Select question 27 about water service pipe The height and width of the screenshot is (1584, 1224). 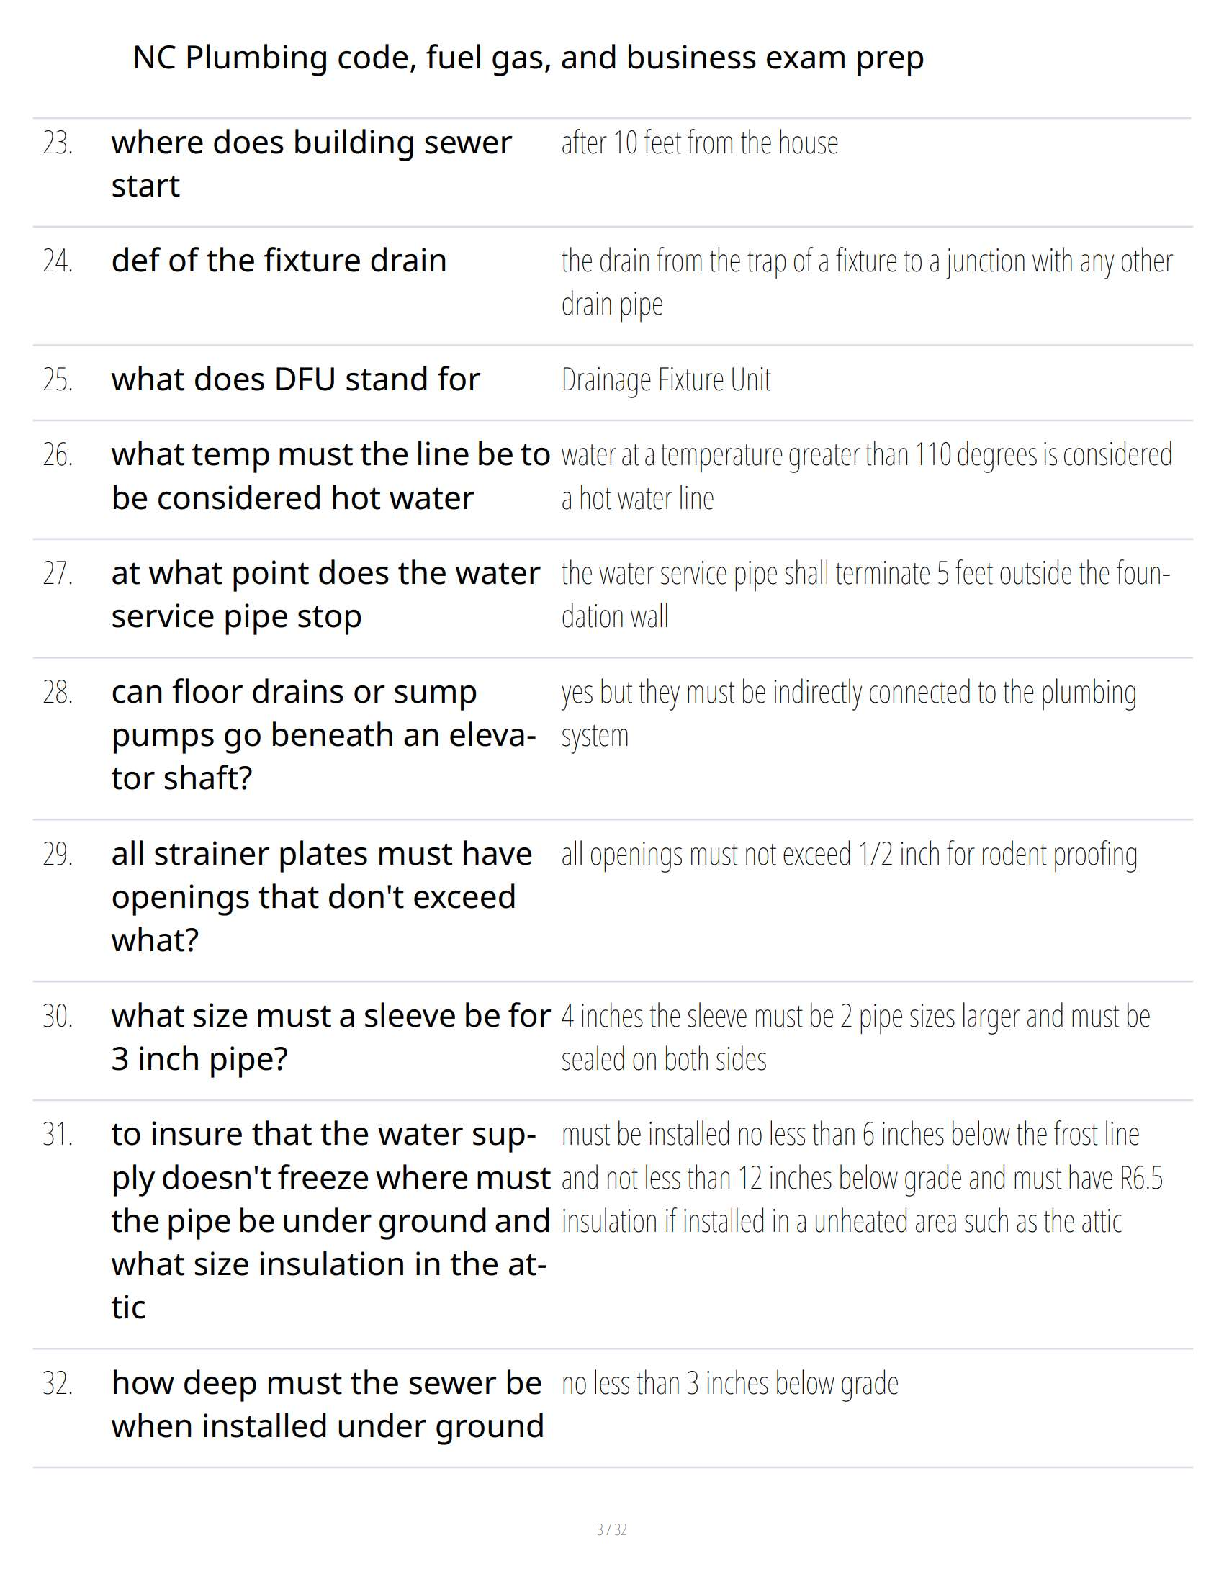[326, 594]
